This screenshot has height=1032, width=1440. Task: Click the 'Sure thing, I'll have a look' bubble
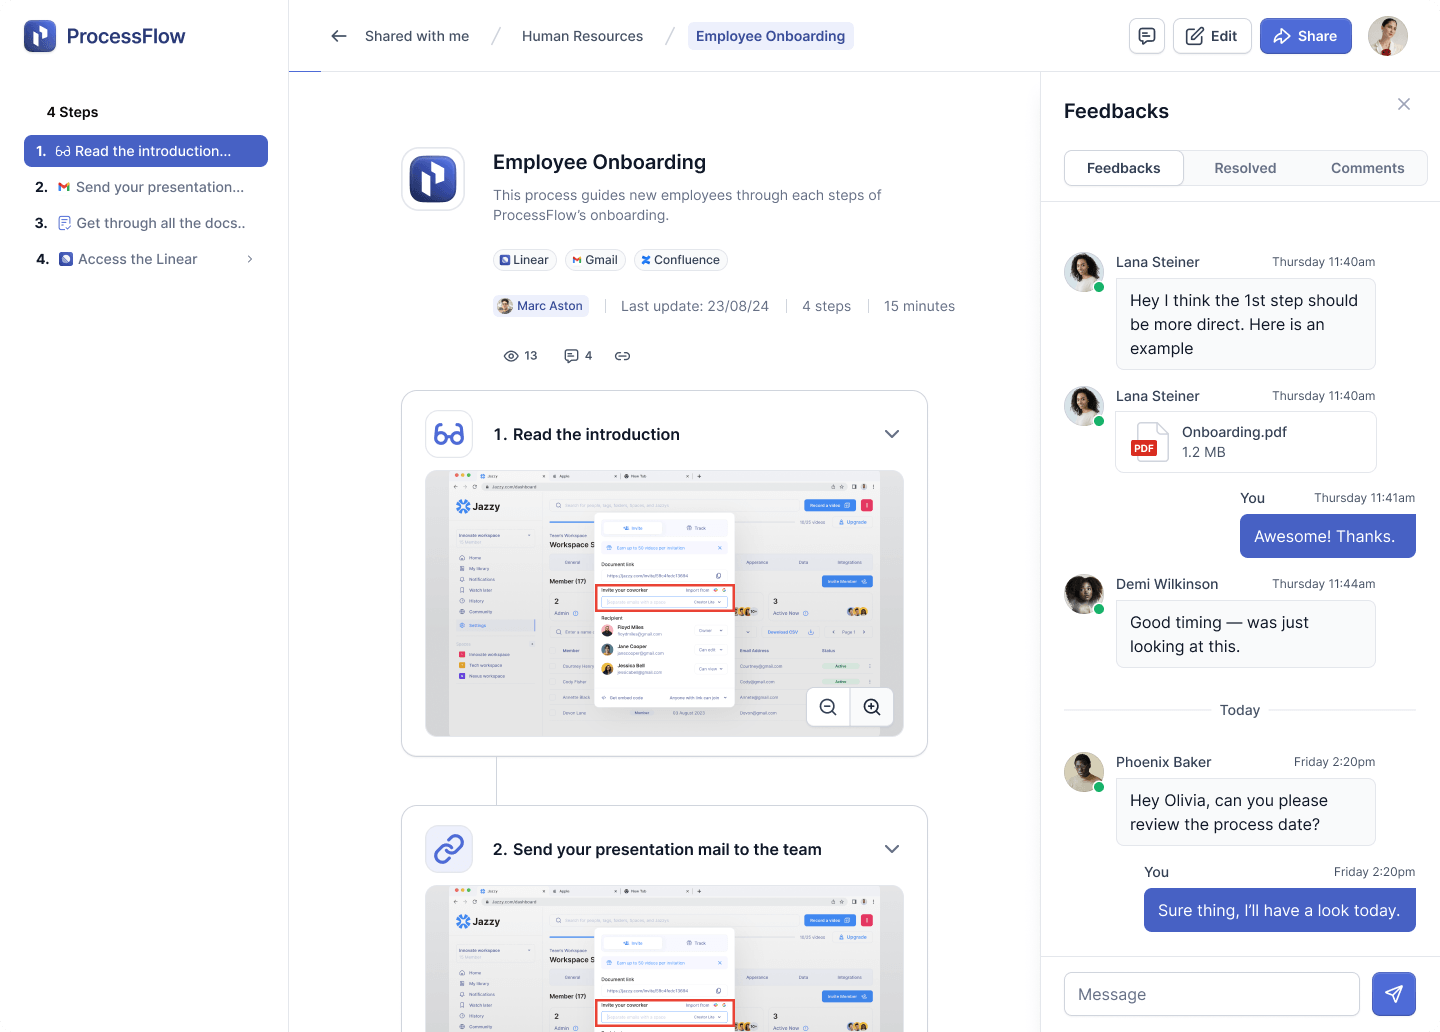[1280, 910]
